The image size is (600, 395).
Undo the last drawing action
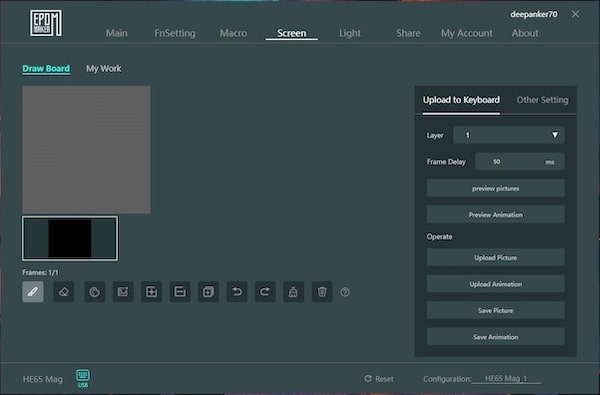tap(237, 292)
